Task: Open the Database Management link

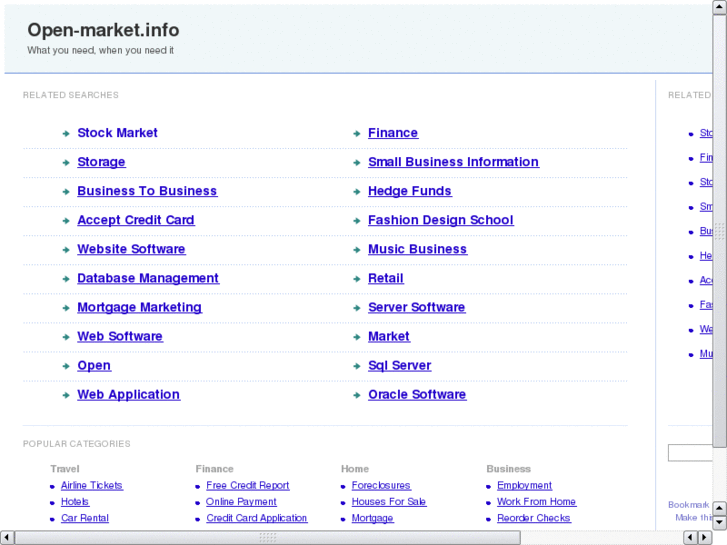Action: pos(148,278)
